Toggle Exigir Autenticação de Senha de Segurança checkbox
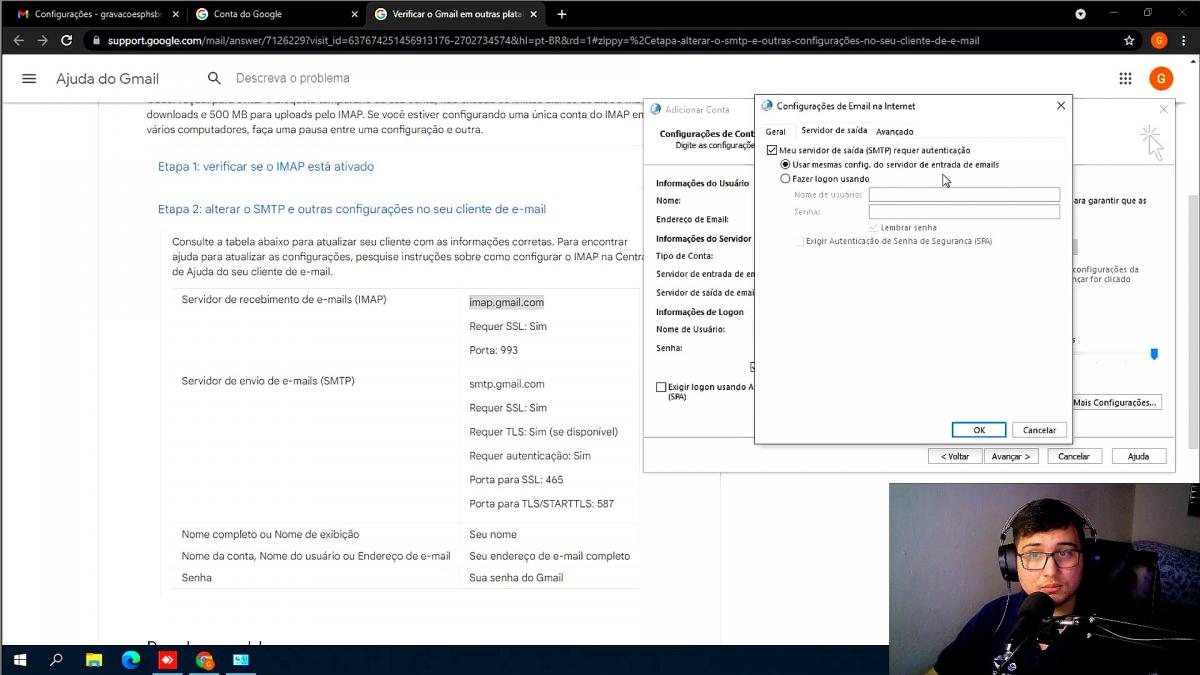The width and height of the screenshot is (1200, 675). click(799, 241)
